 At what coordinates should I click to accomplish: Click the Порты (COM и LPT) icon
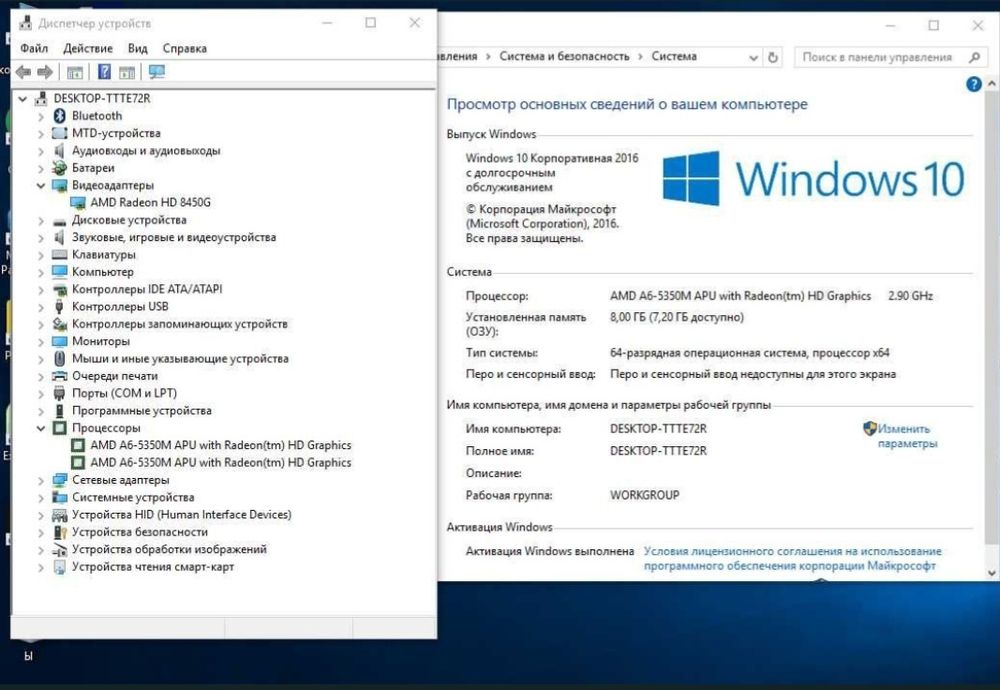coord(59,393)
